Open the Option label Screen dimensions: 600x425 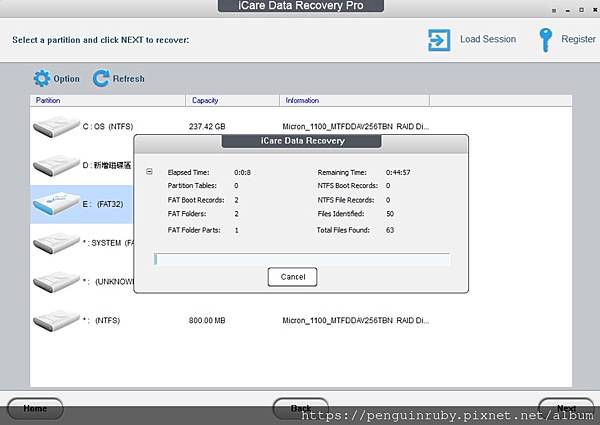67,79
